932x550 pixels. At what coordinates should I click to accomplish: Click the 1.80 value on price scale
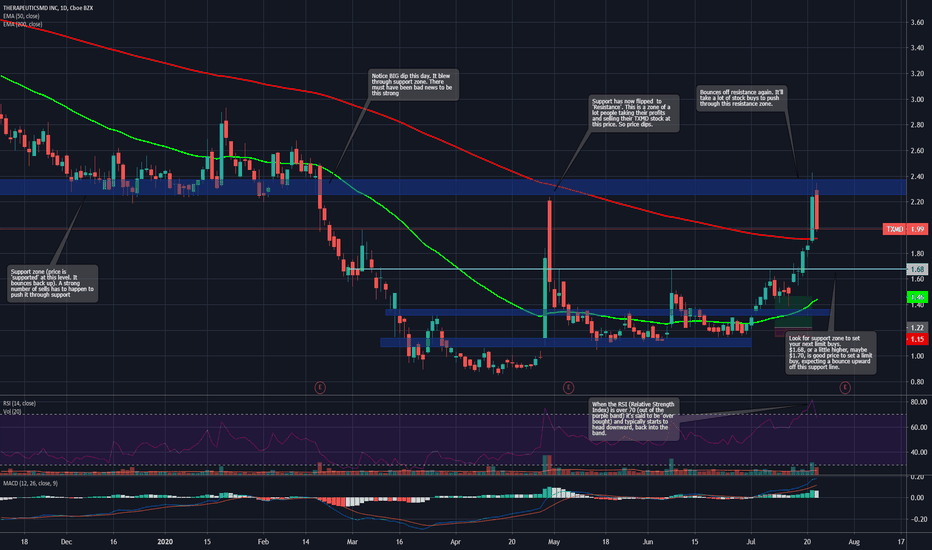917,254
